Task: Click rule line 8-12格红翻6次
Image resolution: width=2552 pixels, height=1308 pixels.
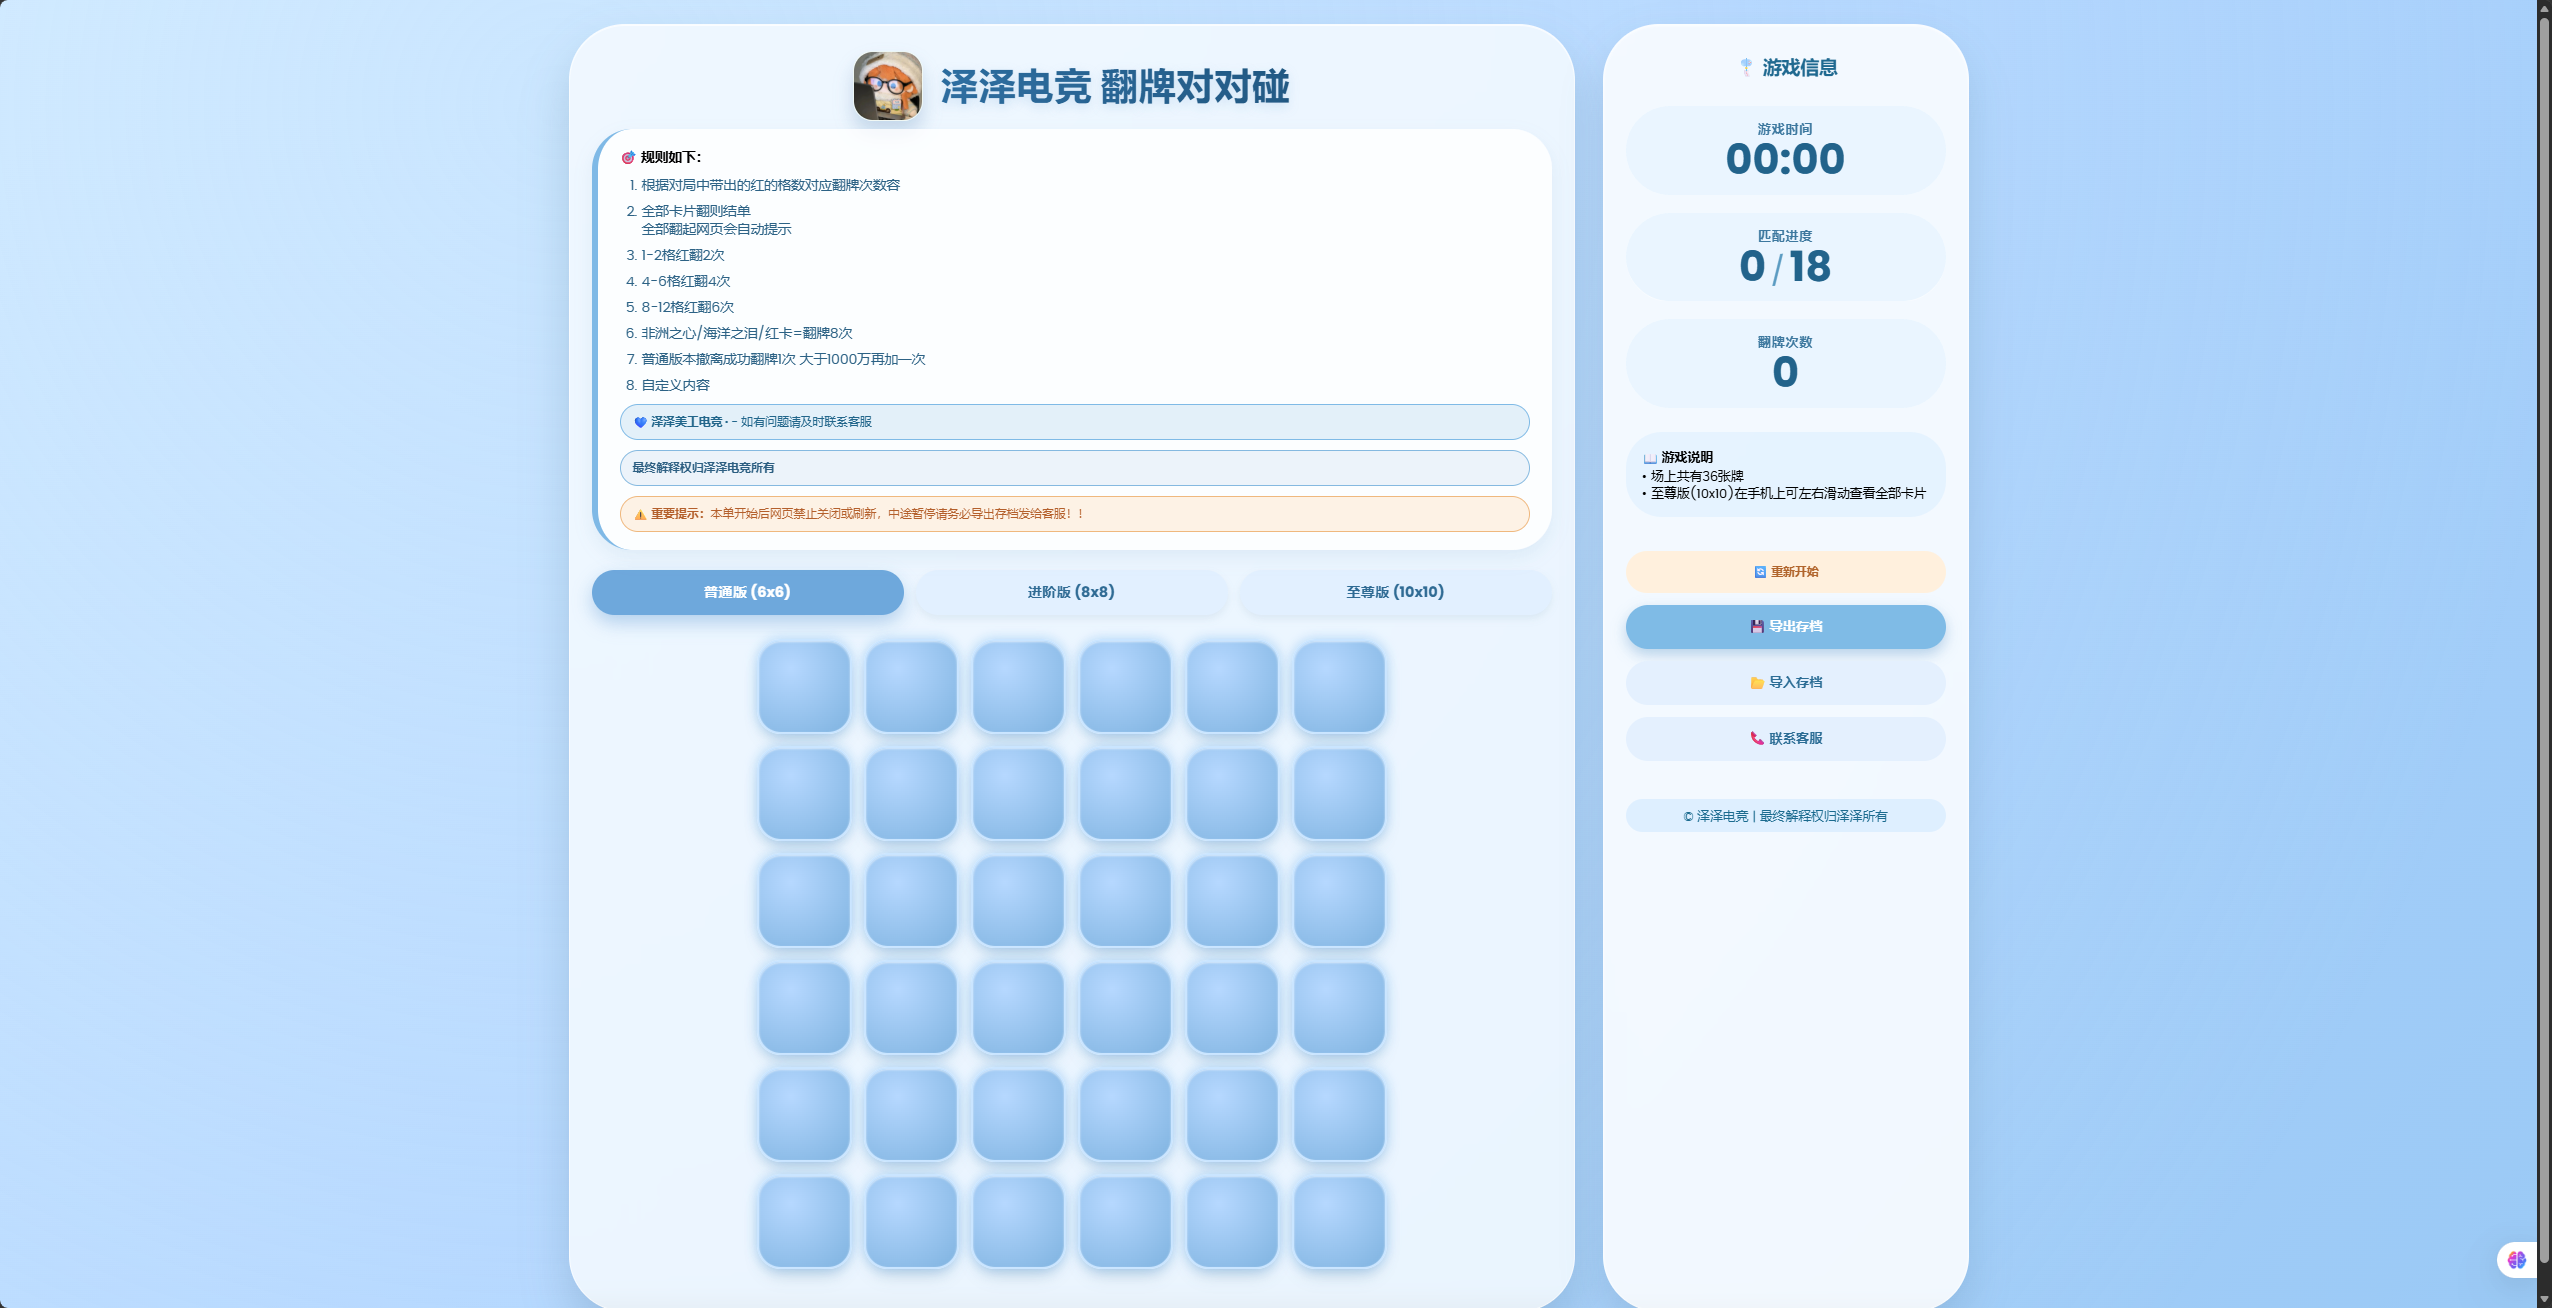Action: (x=687, y=307)
